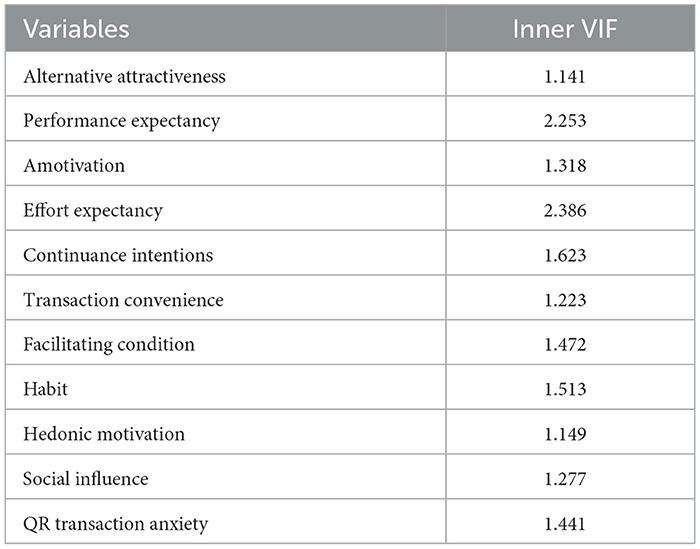This screenshot has width=700, height=549.
Task: Click the Variables column header
Action: (77, 29)
